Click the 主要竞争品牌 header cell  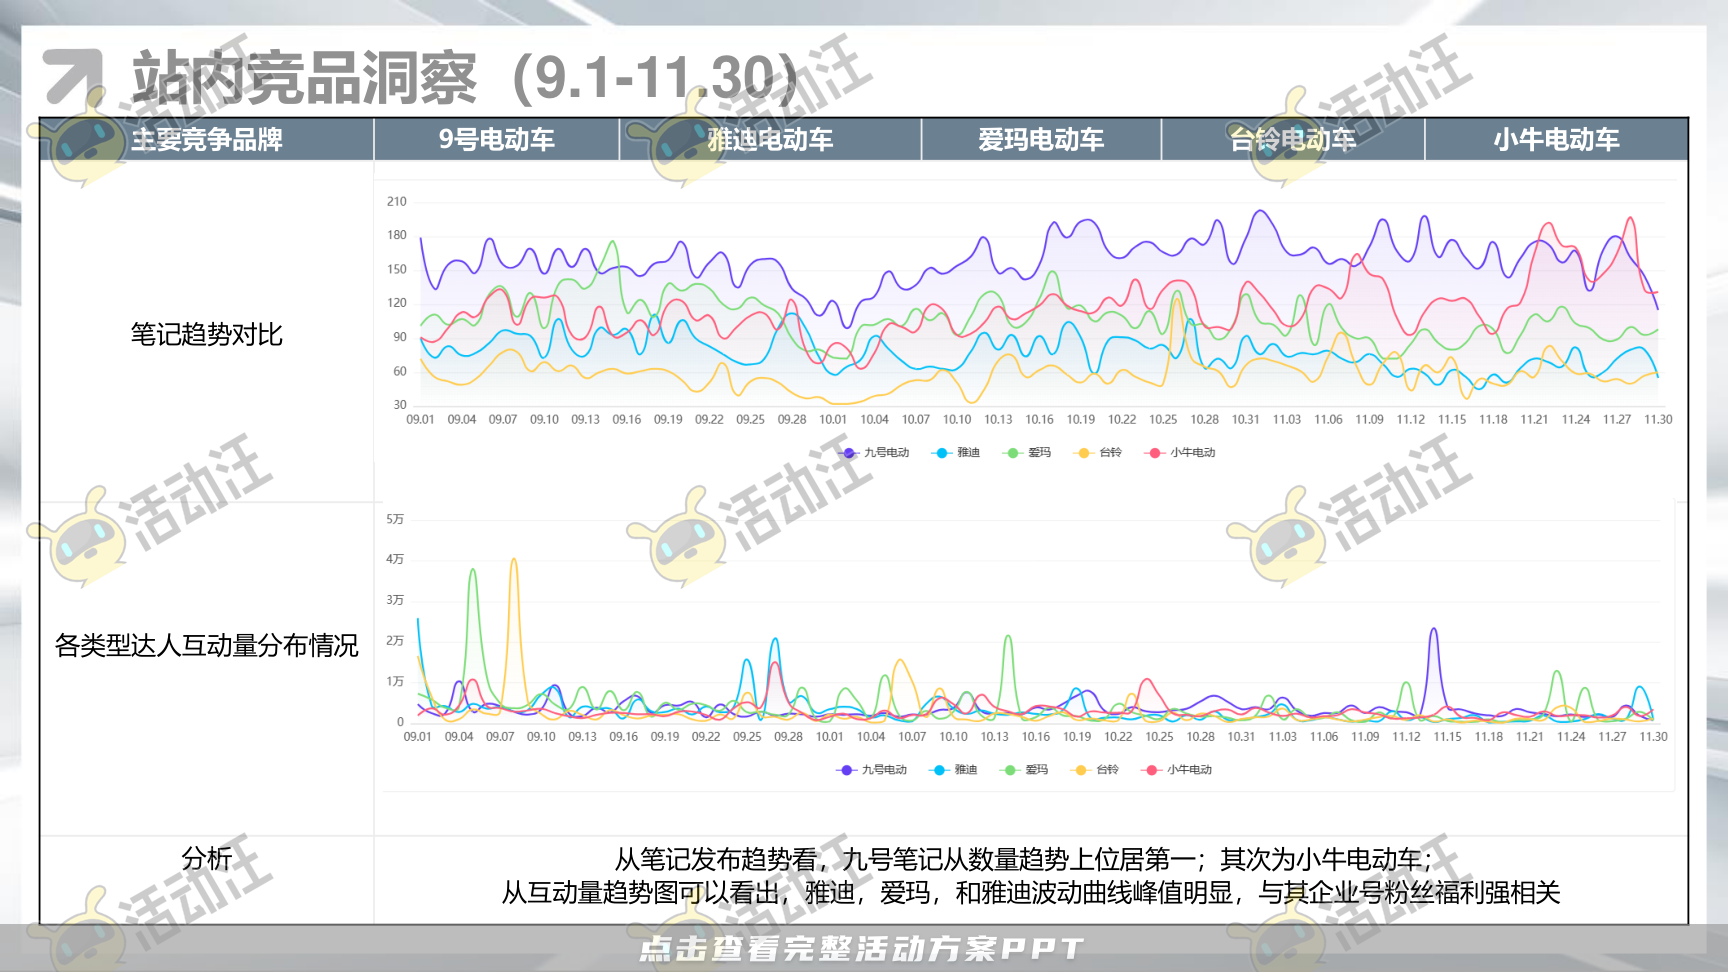pos(207,139)
